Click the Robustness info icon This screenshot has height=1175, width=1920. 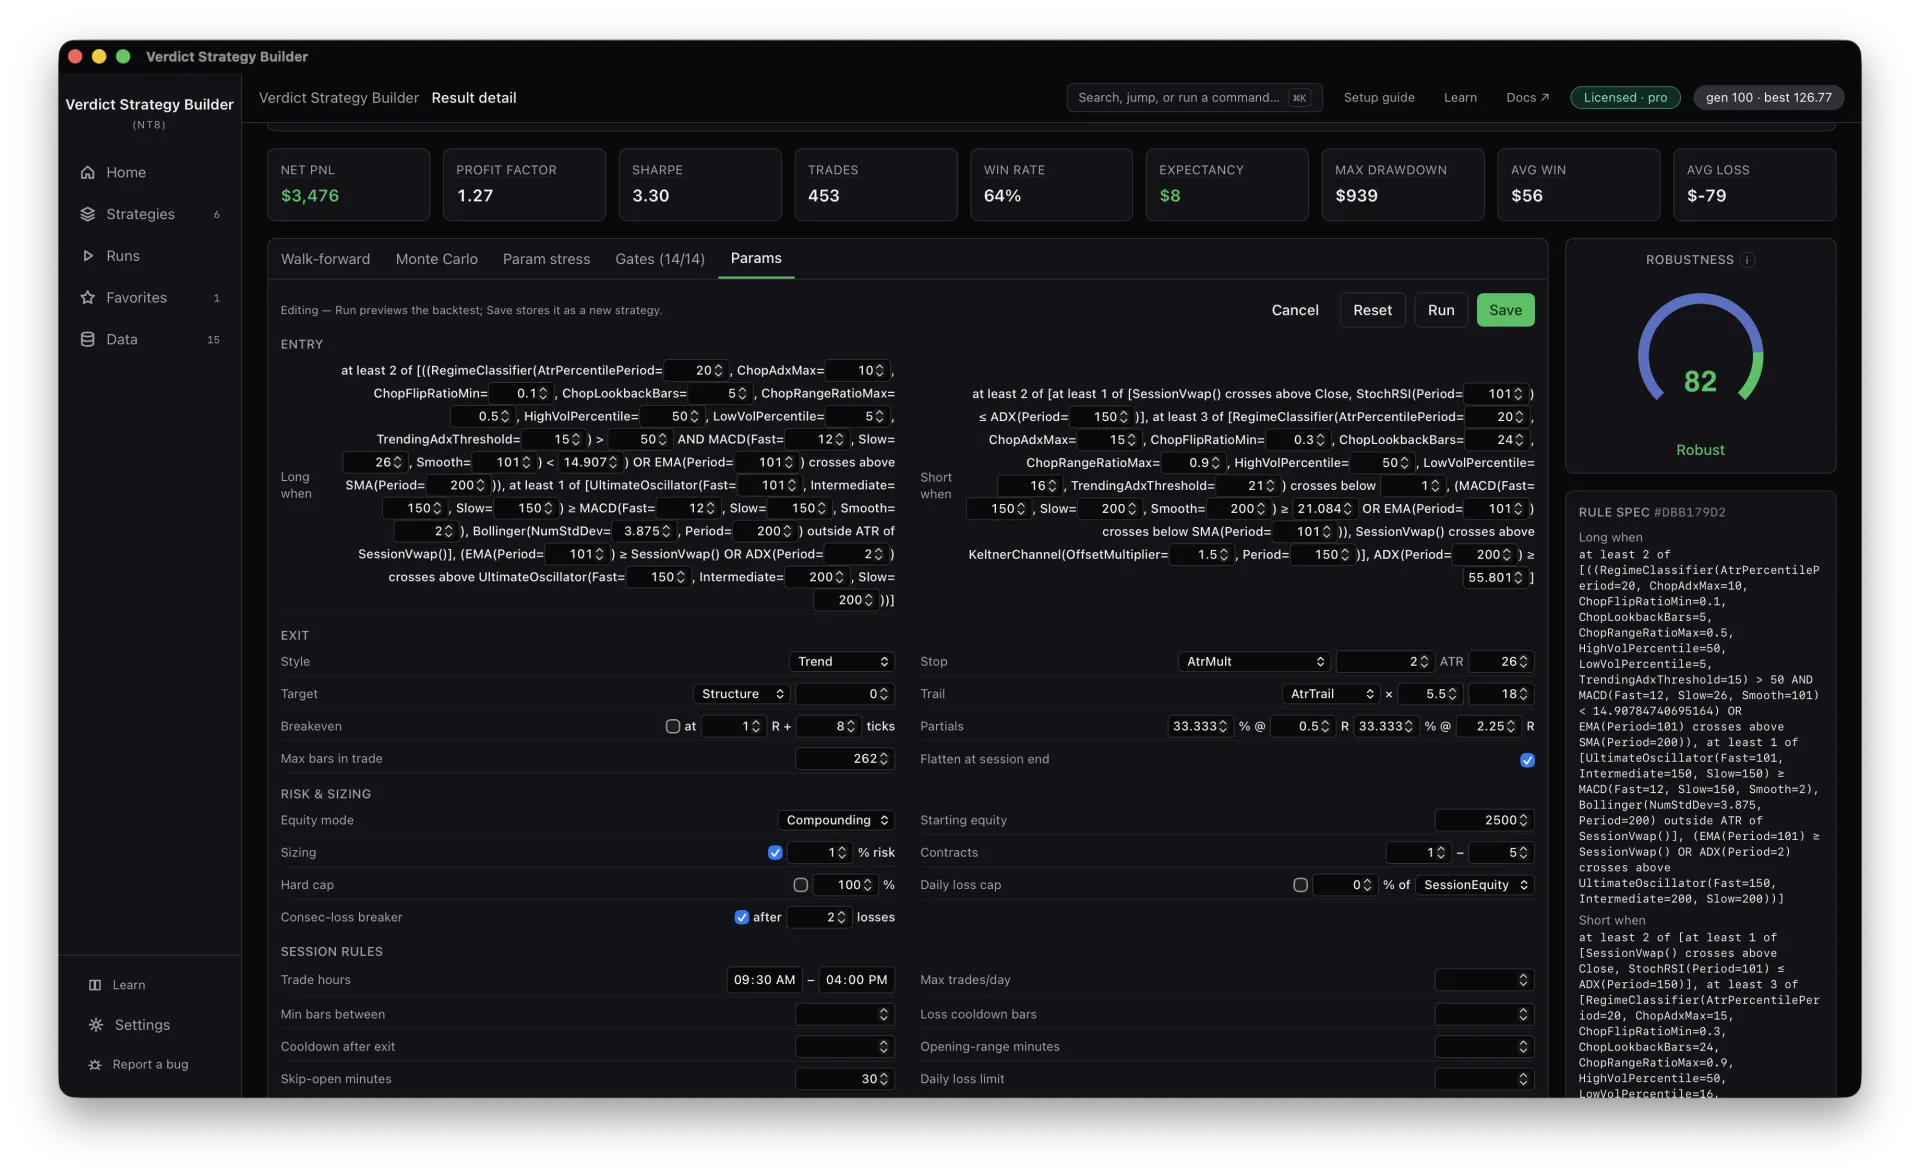tap(1747, 260)
